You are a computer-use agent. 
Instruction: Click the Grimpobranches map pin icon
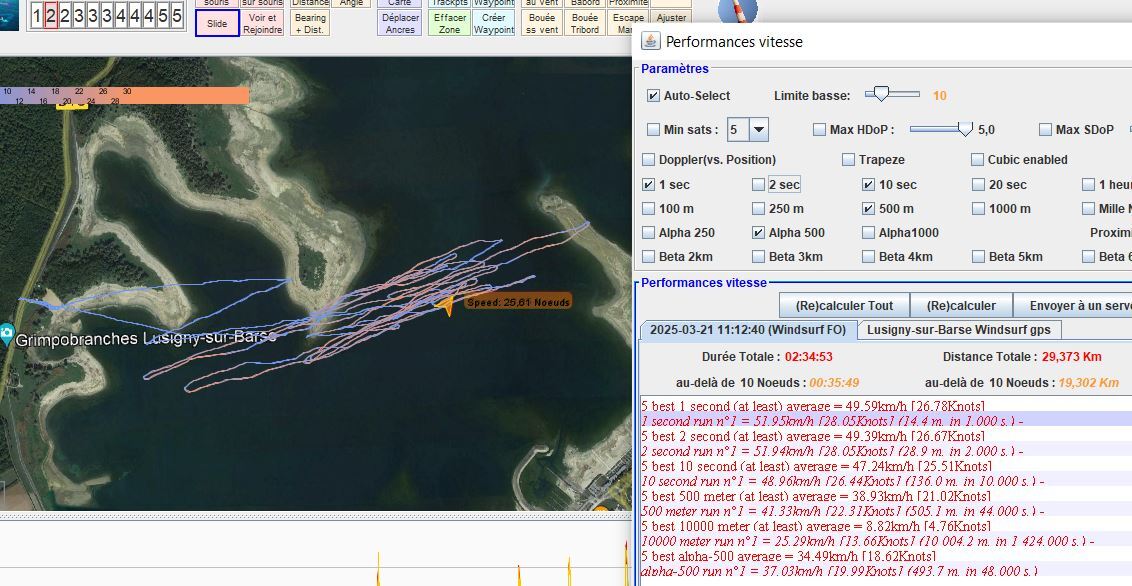tap(7, 332)
